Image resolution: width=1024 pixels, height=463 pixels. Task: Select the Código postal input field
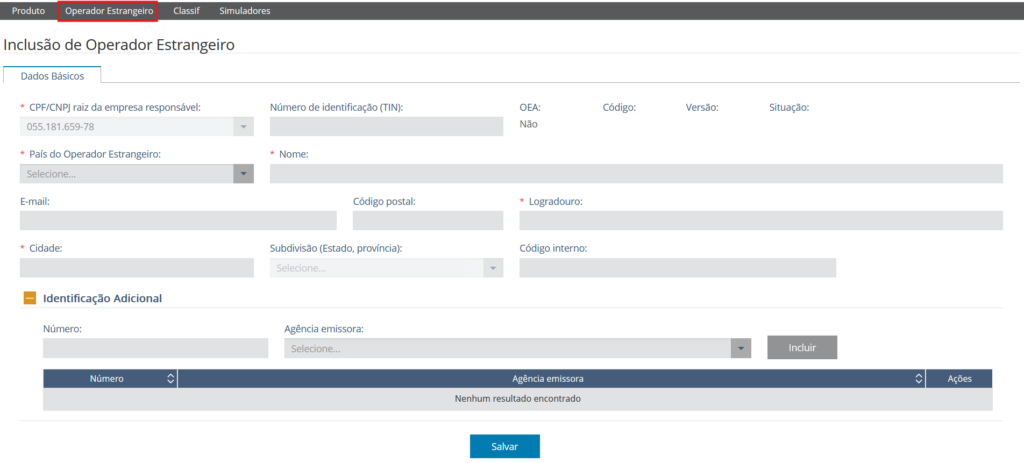pyautogui.click(x=427, y=221)
